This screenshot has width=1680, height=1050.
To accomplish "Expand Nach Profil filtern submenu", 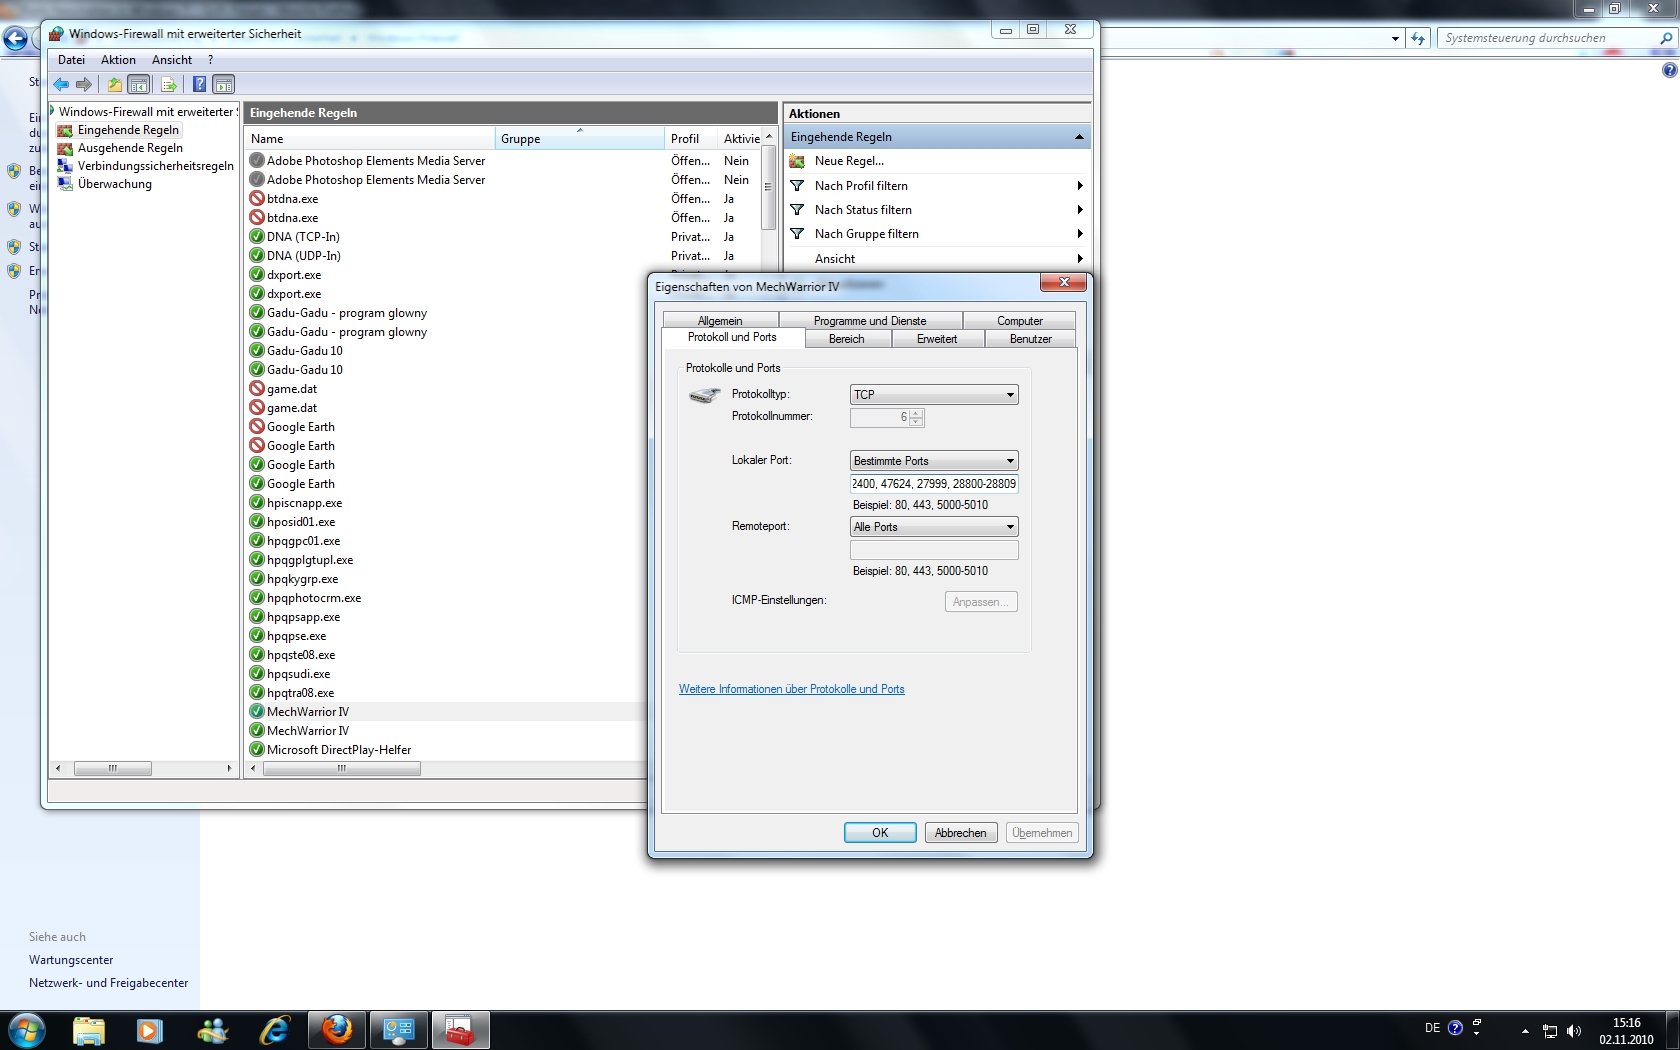I will (1080, 186).
